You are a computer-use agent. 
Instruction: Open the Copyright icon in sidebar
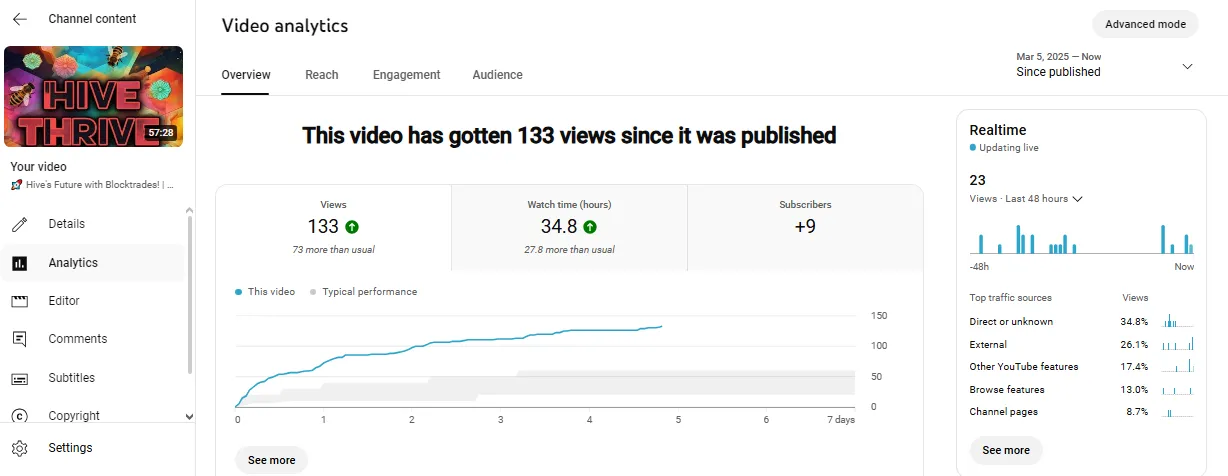click(x=20, y=416)
